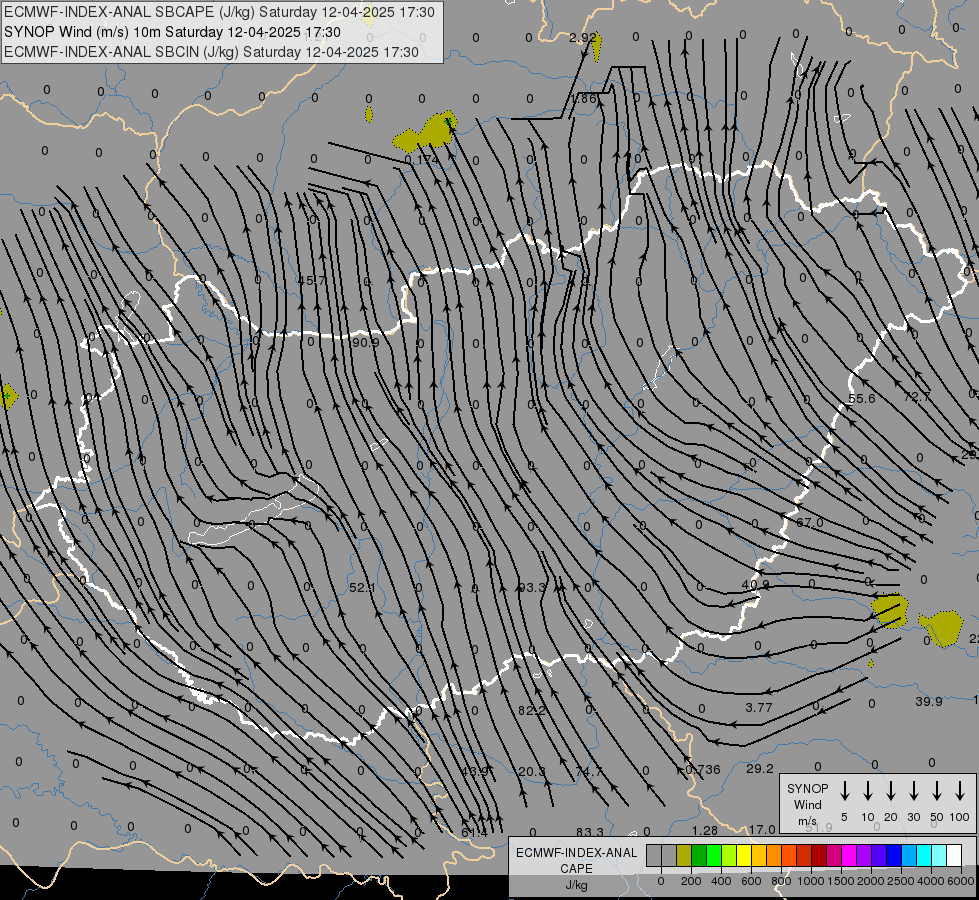
Task: Click the 83.3 value near bottom legend
Action: pos(590,832)
